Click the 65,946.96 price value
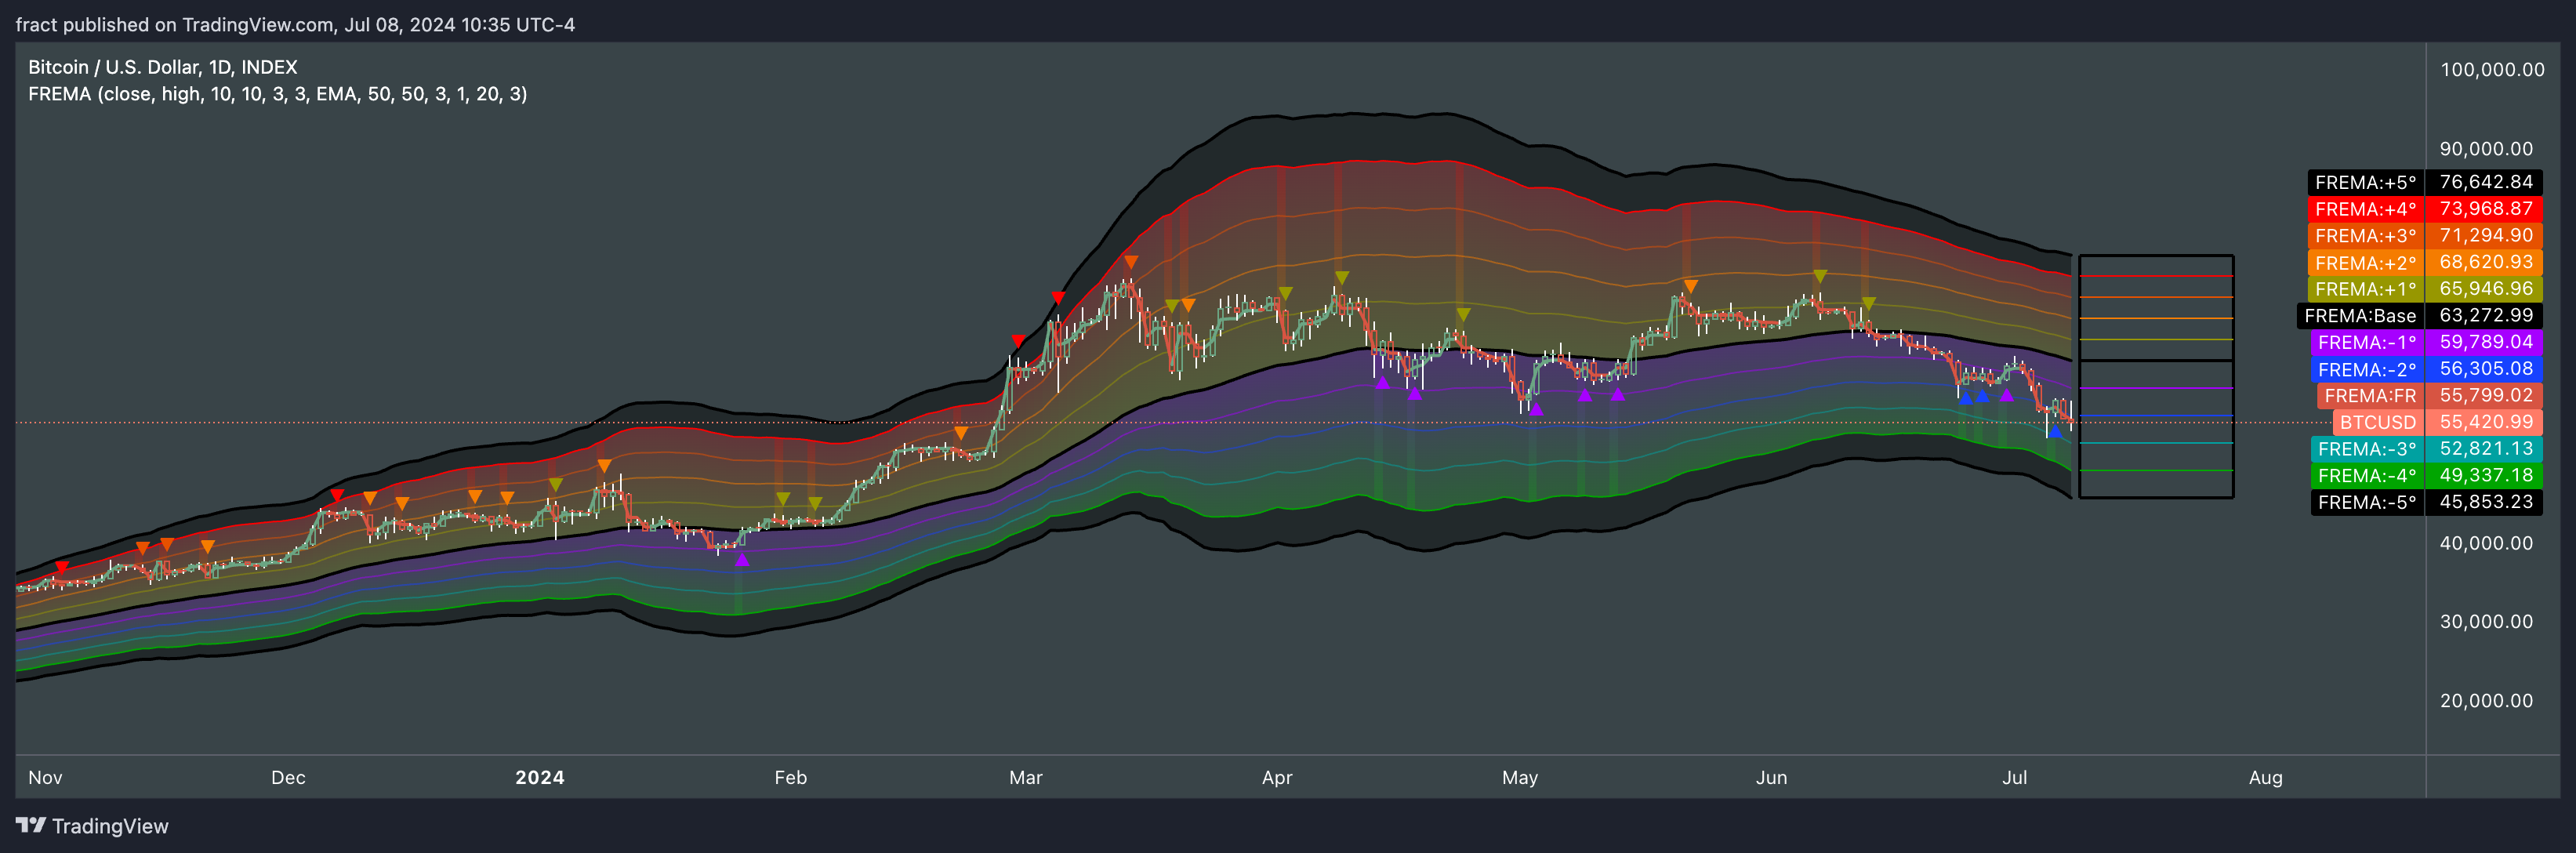Screen dimensions: 2576x853 coord(2486,289)
